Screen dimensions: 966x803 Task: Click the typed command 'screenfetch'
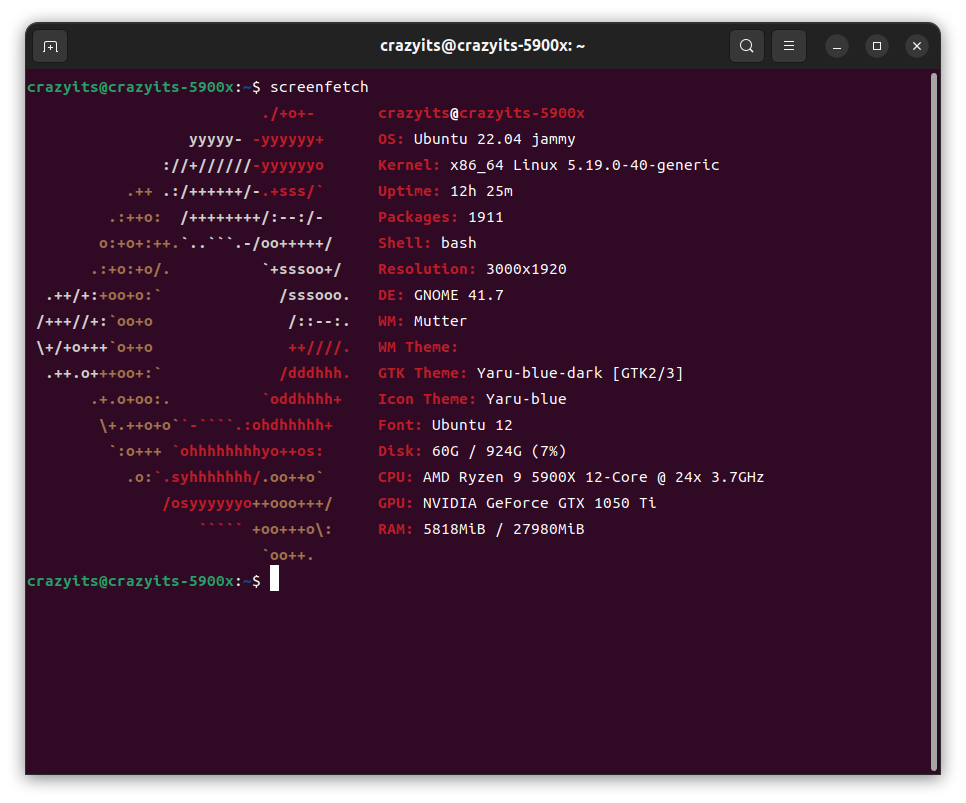319,87
